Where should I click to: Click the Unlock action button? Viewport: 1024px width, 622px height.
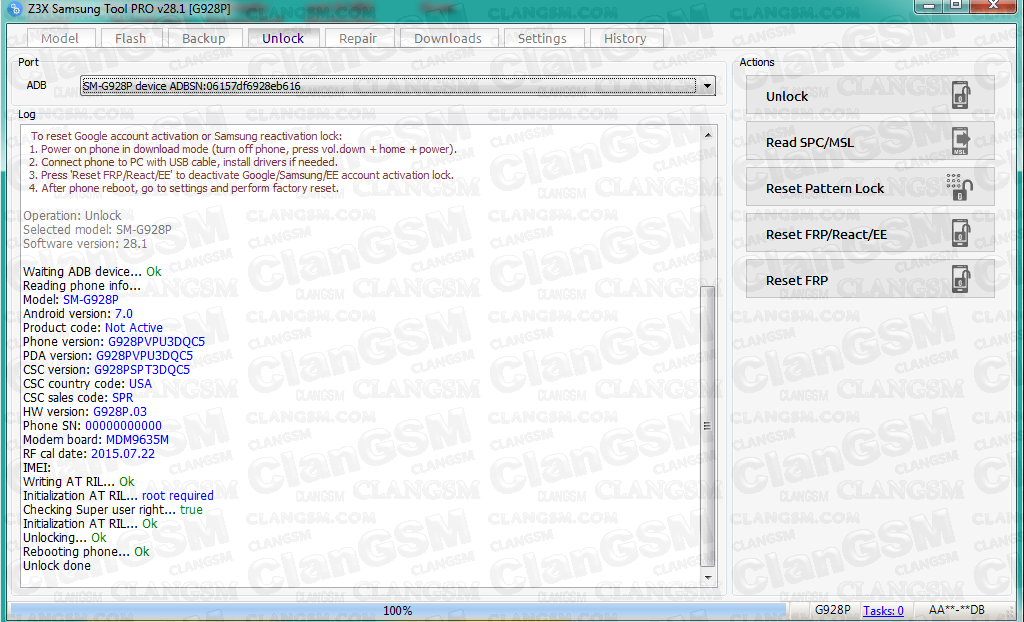pos(870,95)
